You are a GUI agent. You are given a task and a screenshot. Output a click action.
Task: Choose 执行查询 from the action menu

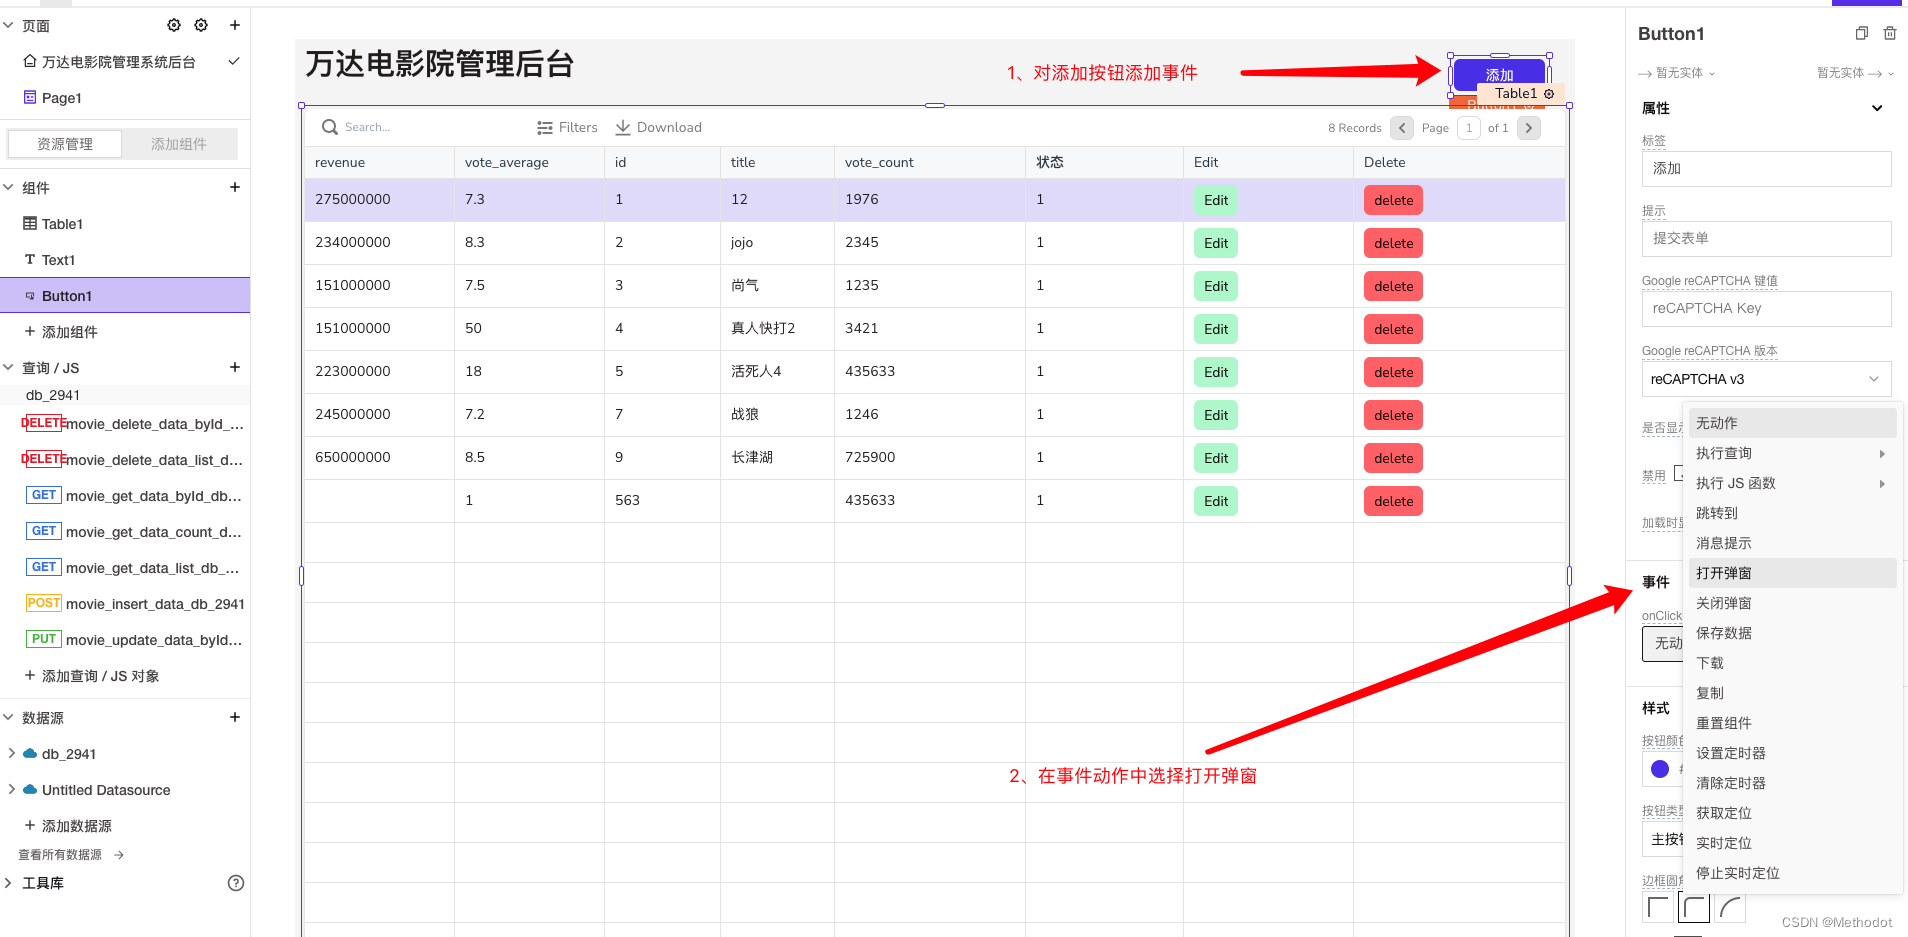[1792, 453]
